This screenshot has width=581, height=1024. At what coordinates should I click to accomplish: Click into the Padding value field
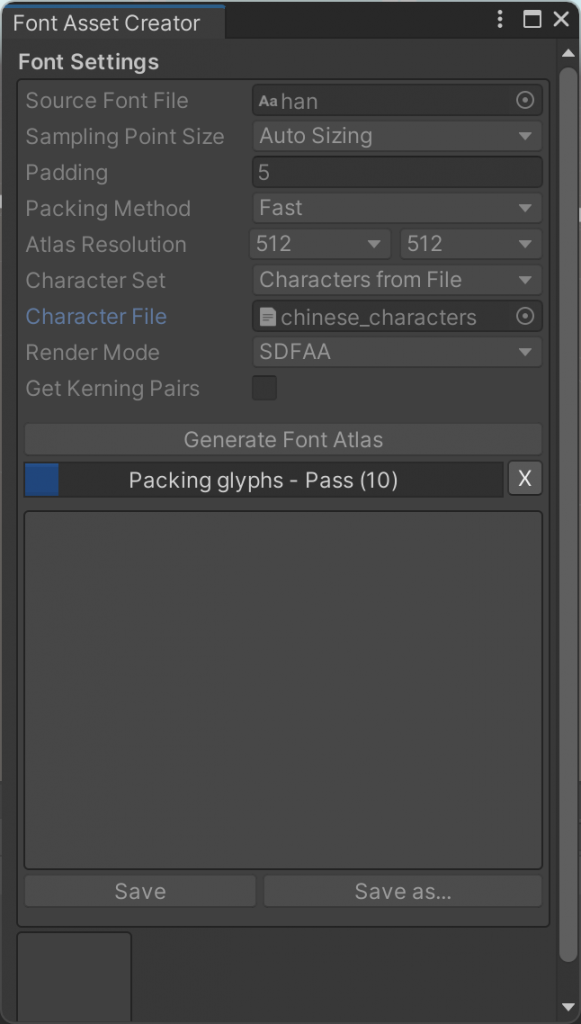[x=397, y=172]
